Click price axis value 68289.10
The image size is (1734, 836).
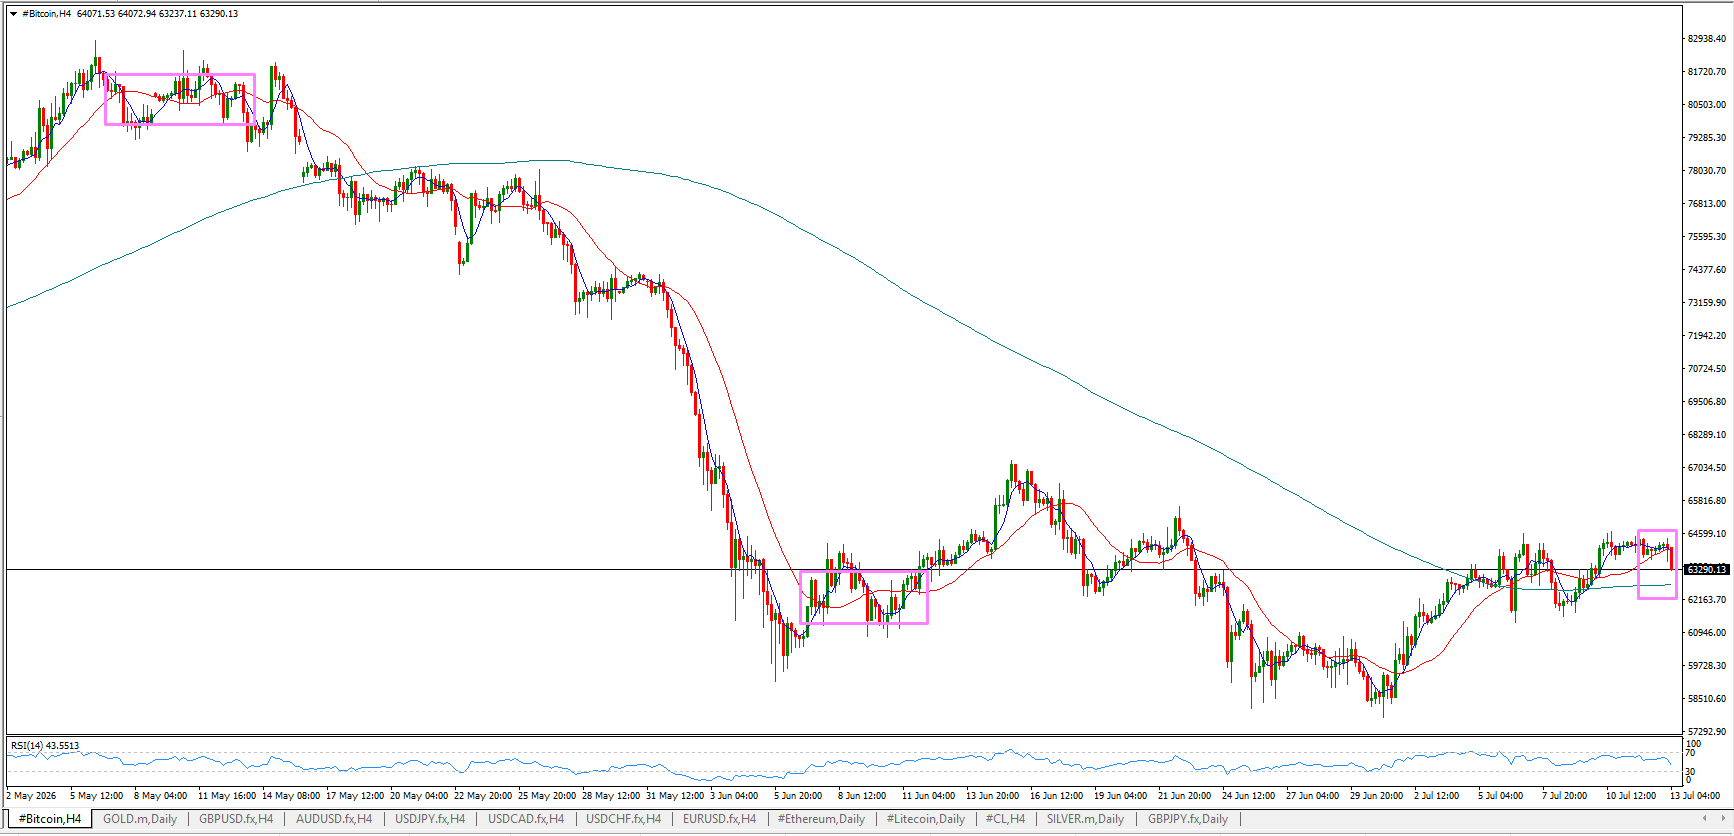(x=1706, y=435)
